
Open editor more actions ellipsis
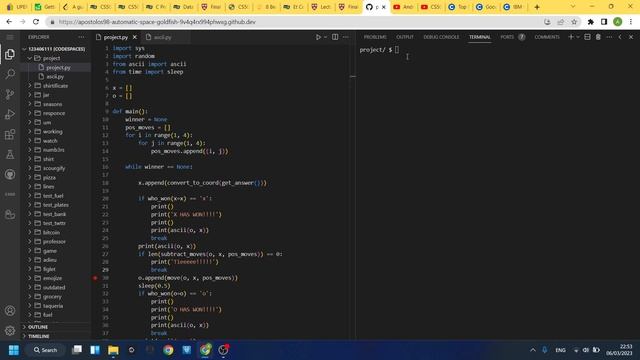pyautogui.click(x=346, y=37)
